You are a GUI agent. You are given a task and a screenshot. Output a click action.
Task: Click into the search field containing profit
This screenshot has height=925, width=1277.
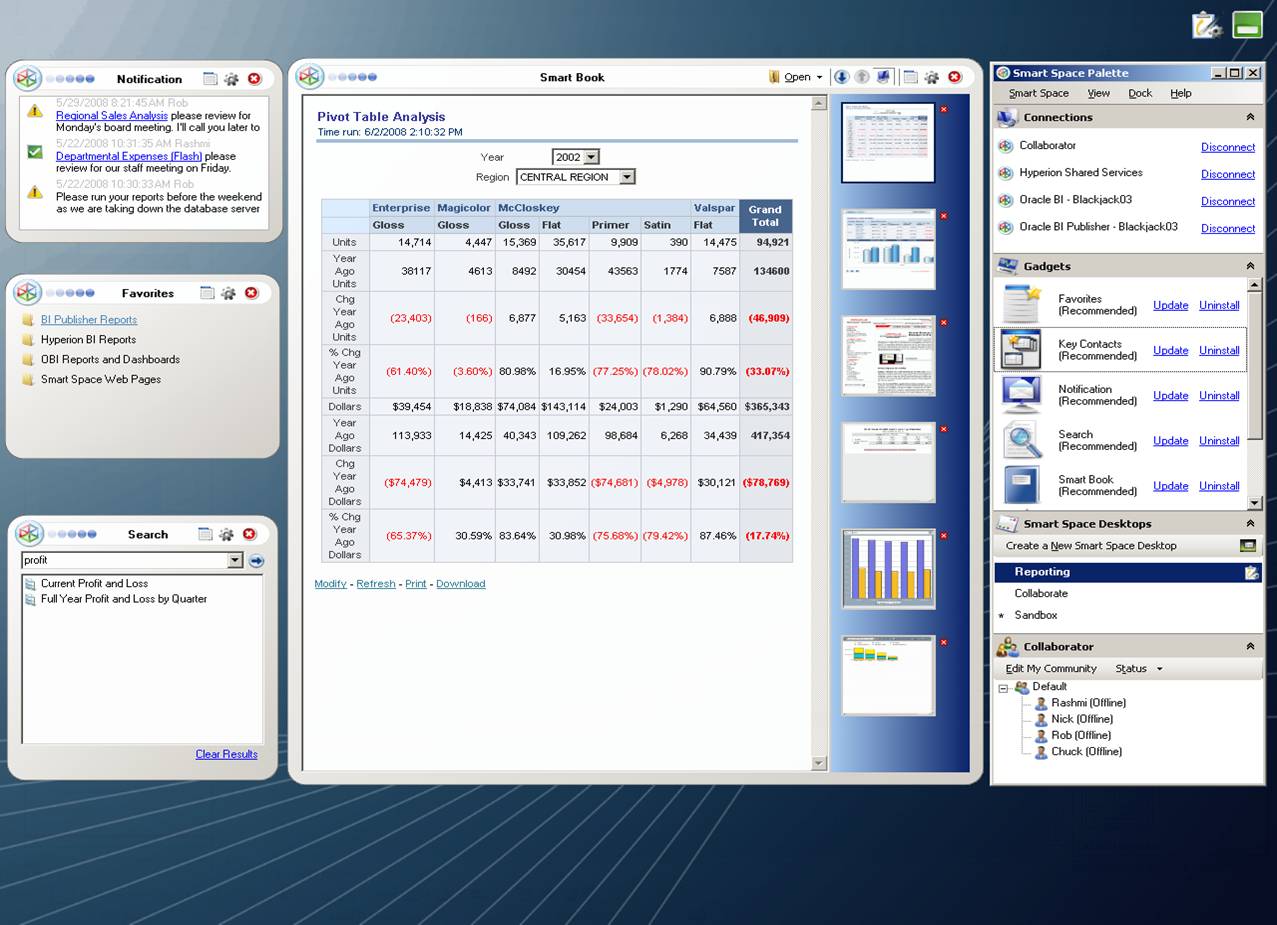[124, 561]
